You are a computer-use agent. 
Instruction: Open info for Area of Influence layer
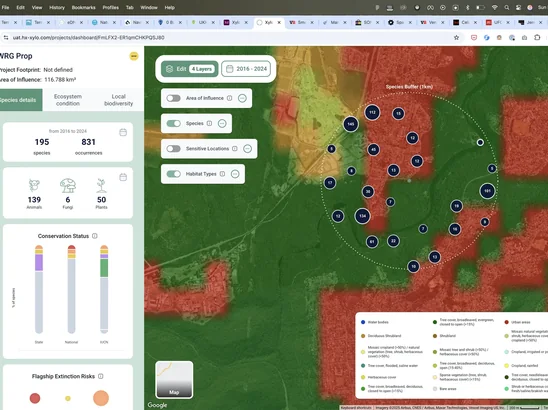pyautogui.click(x=230, y=98)
